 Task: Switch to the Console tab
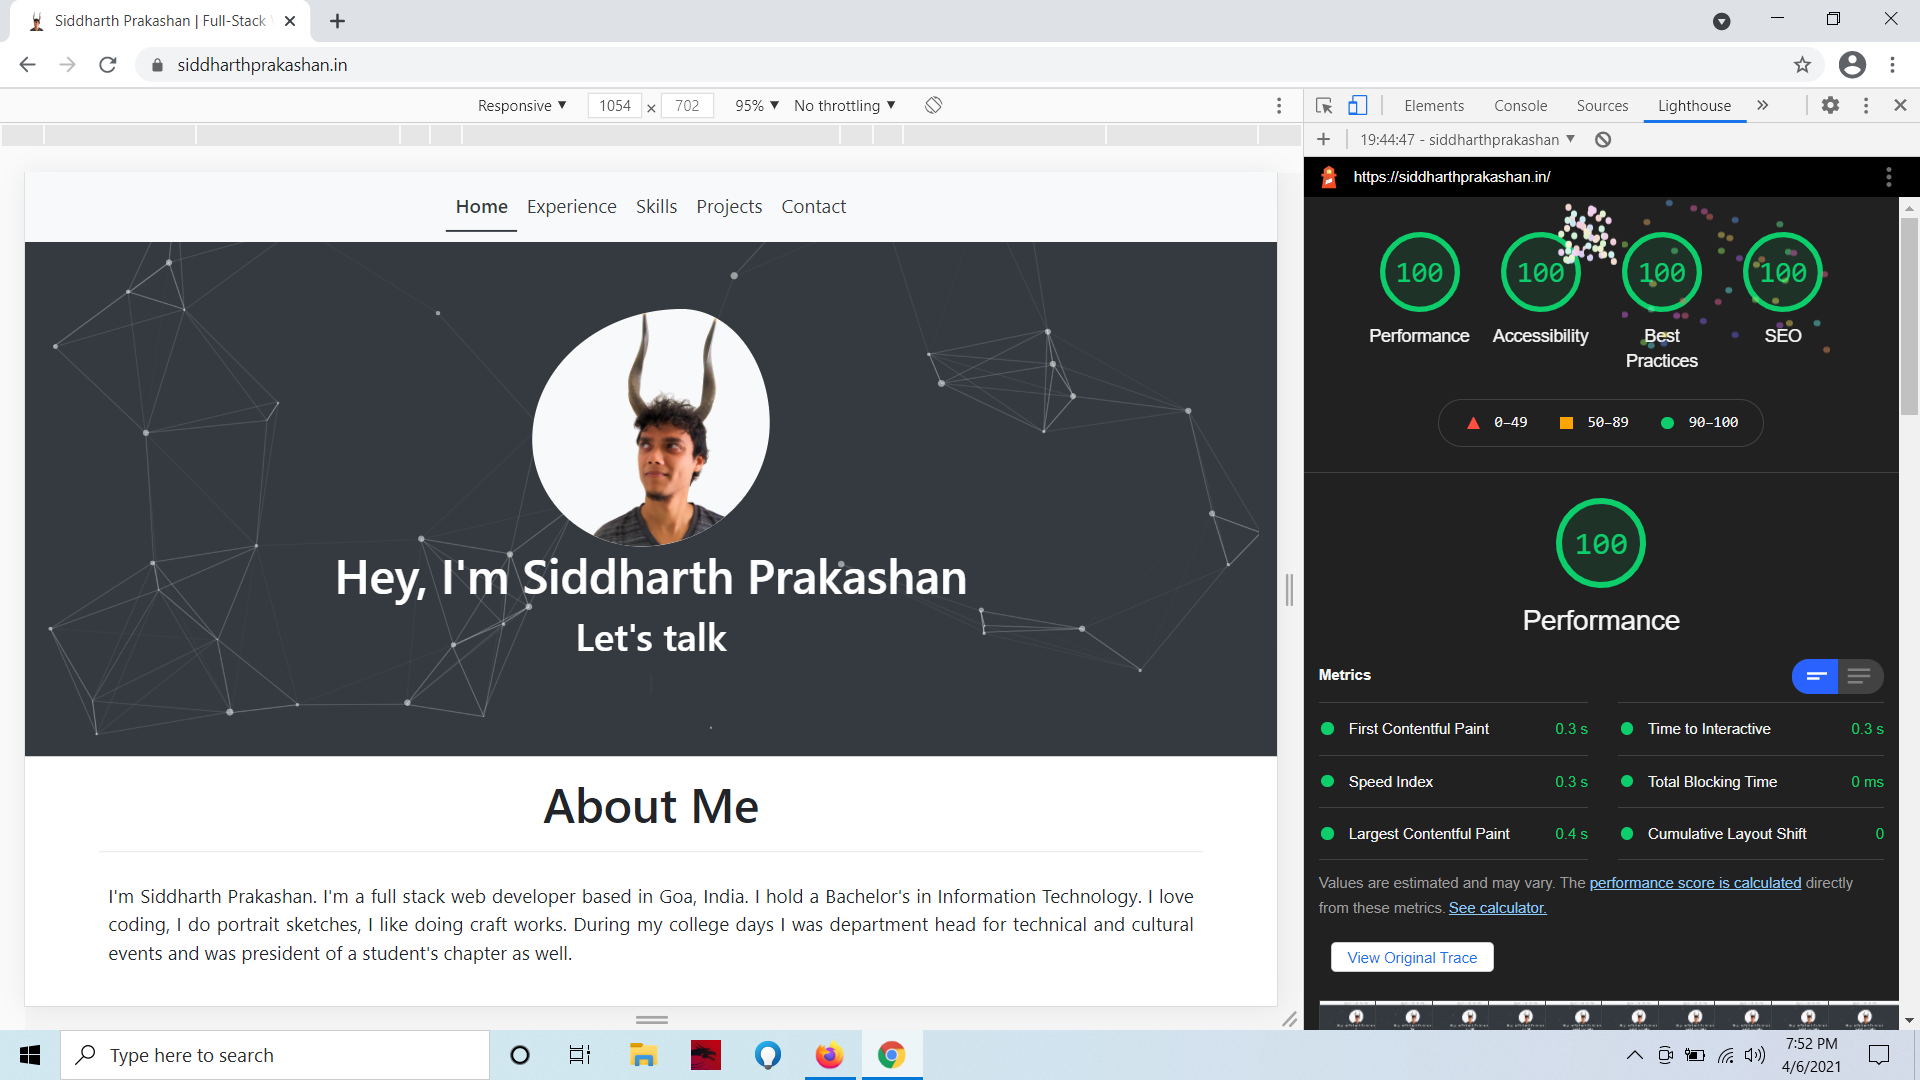1519,105
